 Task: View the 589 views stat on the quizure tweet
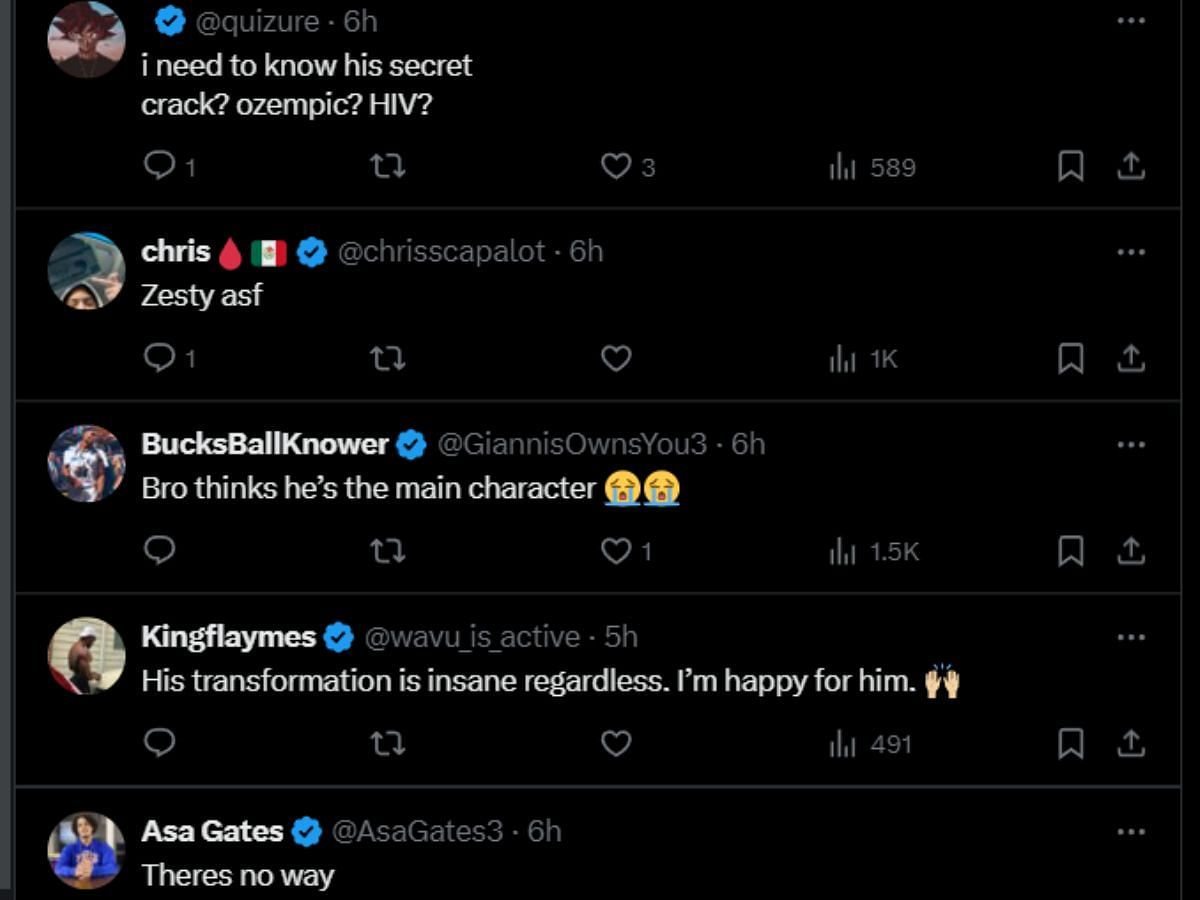click(x=872, y=167)
